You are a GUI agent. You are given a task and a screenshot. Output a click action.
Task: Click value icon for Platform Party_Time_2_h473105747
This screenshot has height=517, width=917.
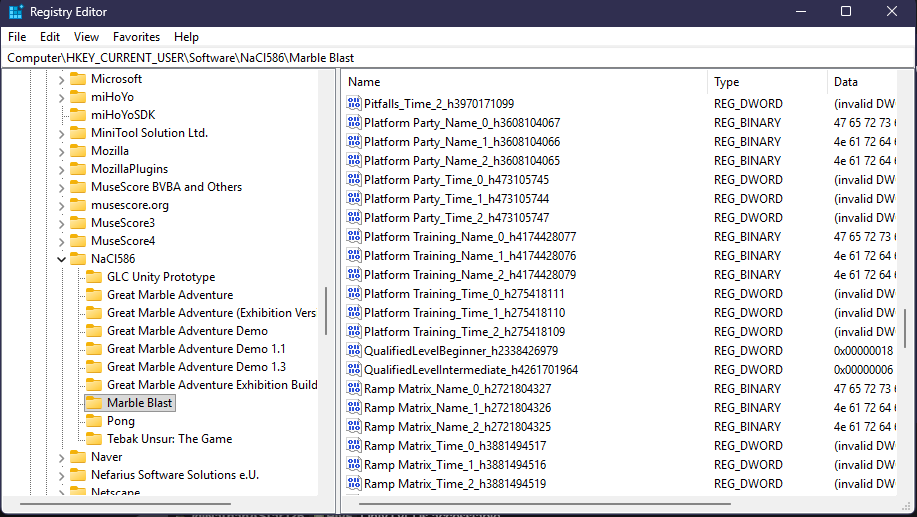(354, 218)
